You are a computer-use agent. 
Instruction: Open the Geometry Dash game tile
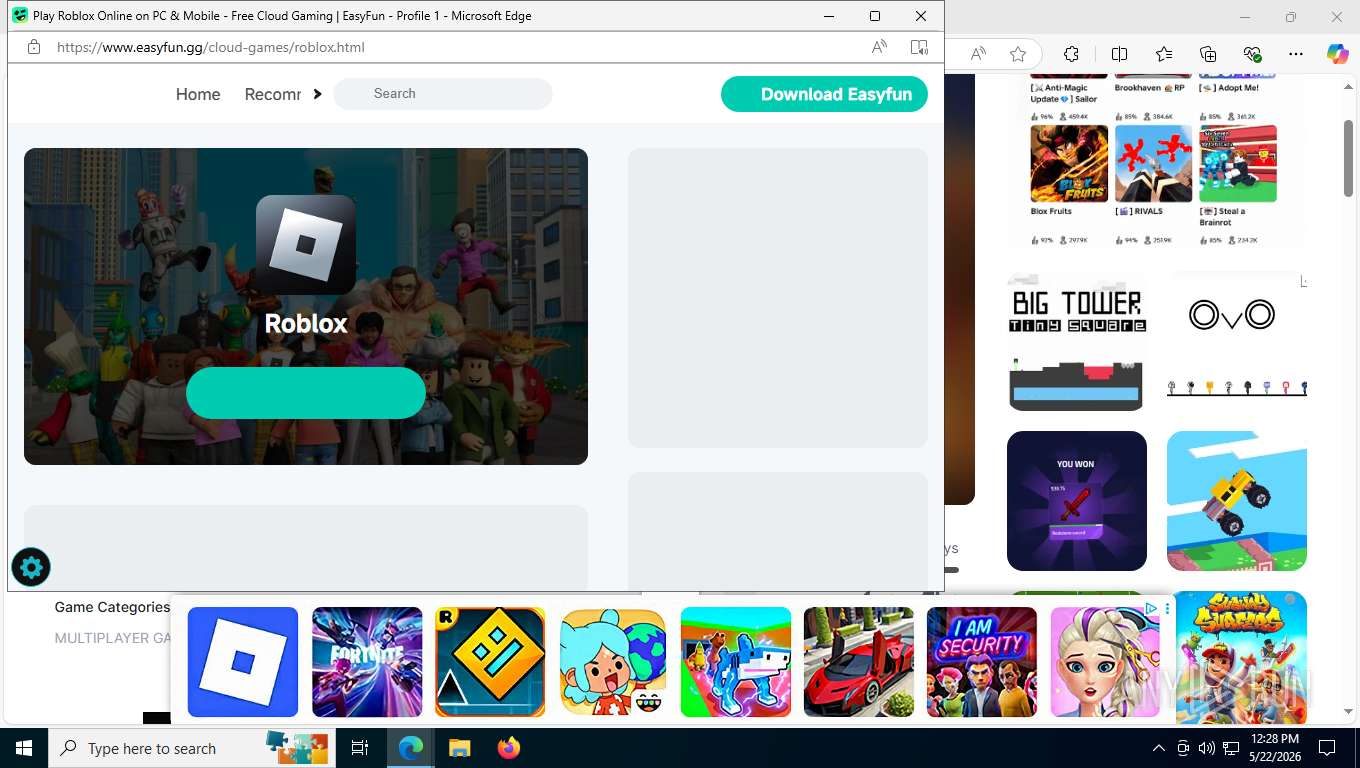490,662
